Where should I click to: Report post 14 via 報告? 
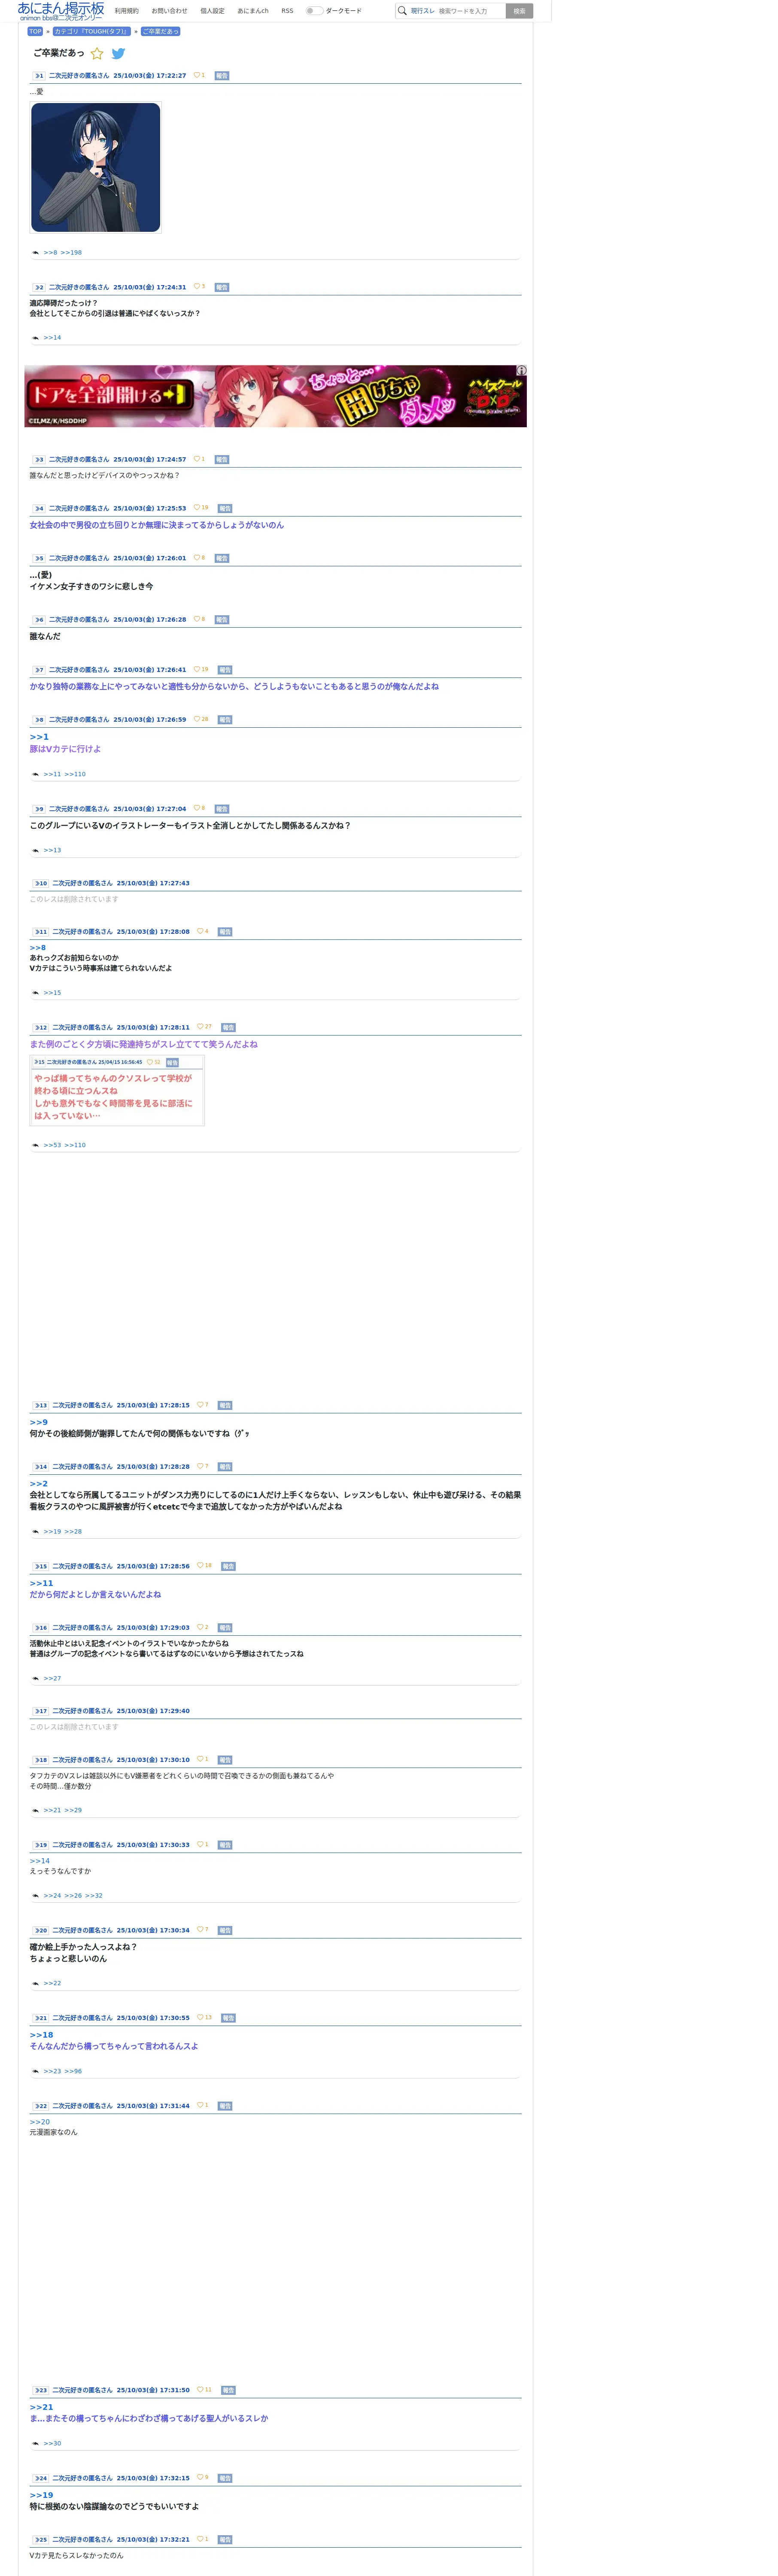225,1467
